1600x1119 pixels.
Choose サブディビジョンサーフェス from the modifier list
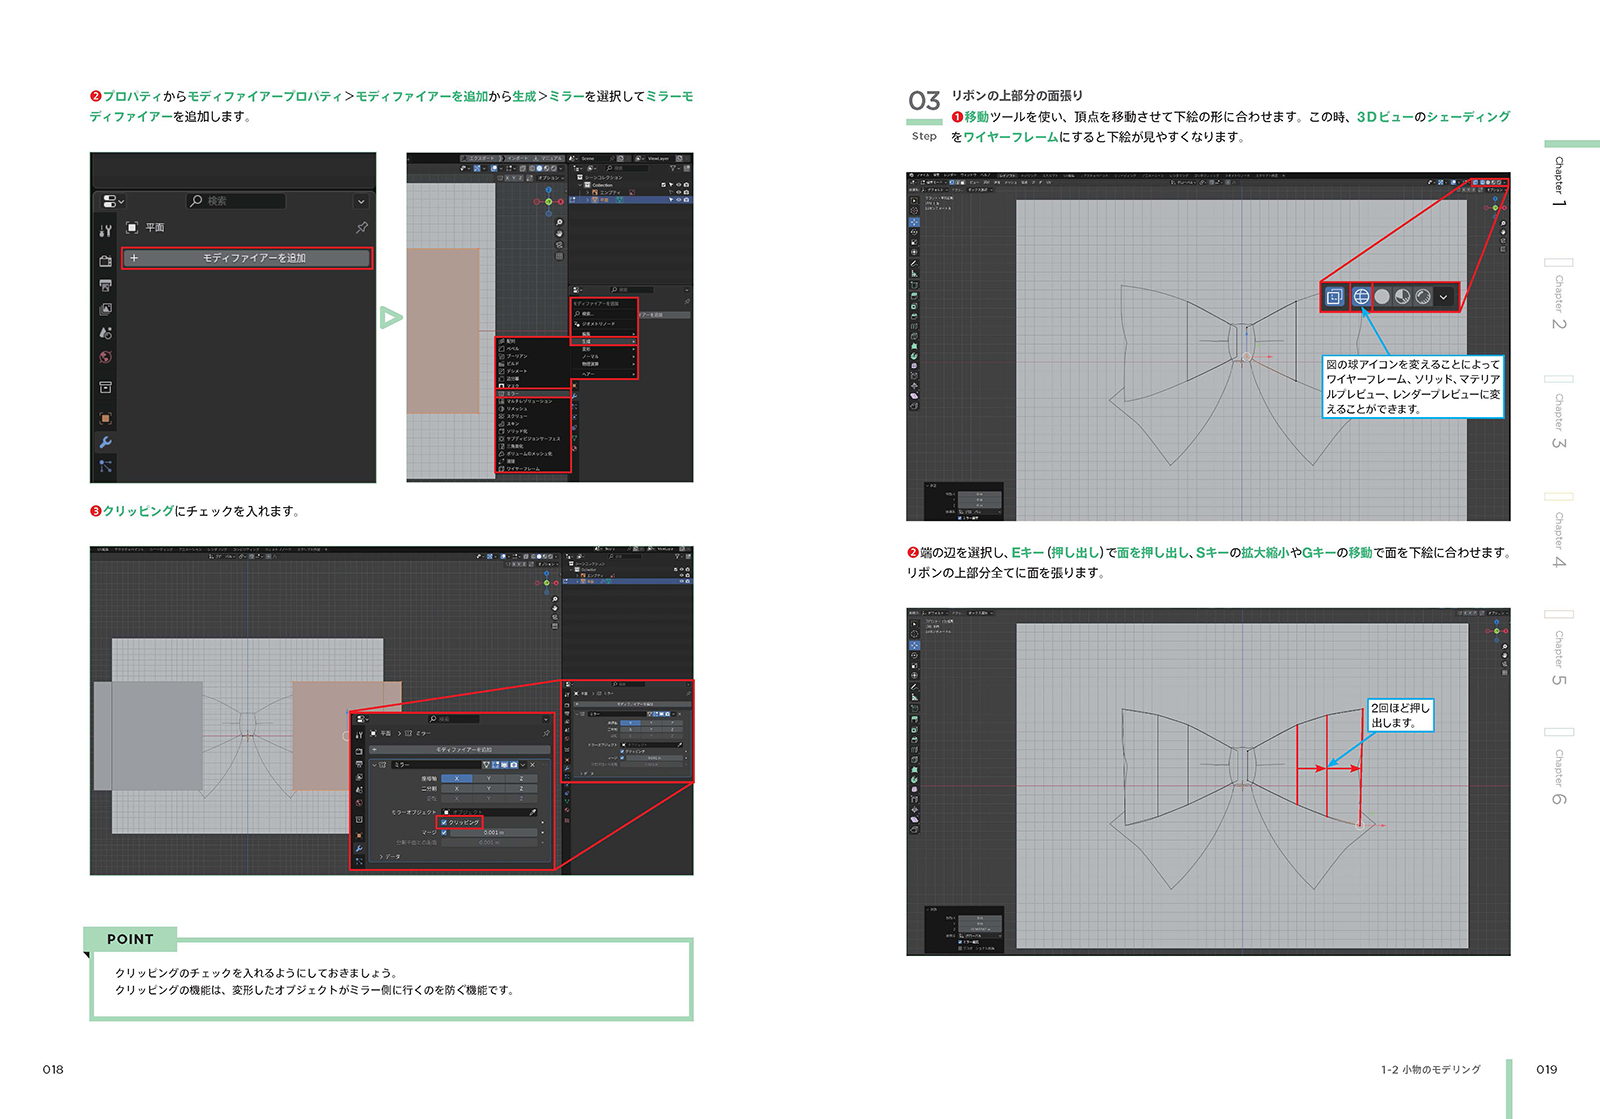533,438
